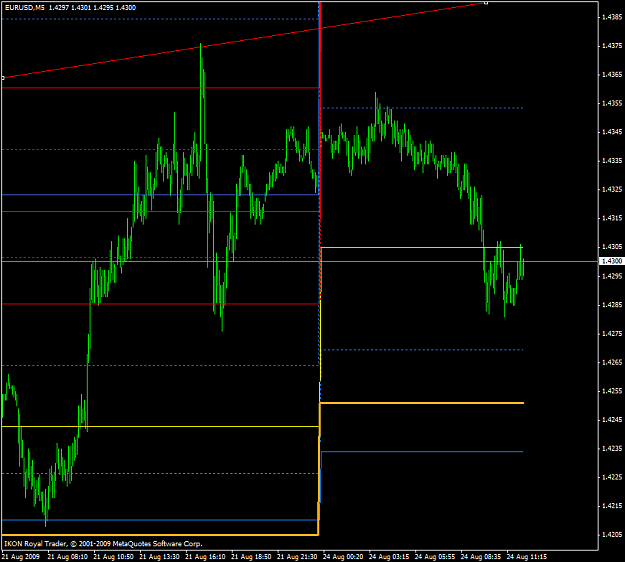Click the 1.4285 price axis label
The image size is (625, 562).
(612, 305)
